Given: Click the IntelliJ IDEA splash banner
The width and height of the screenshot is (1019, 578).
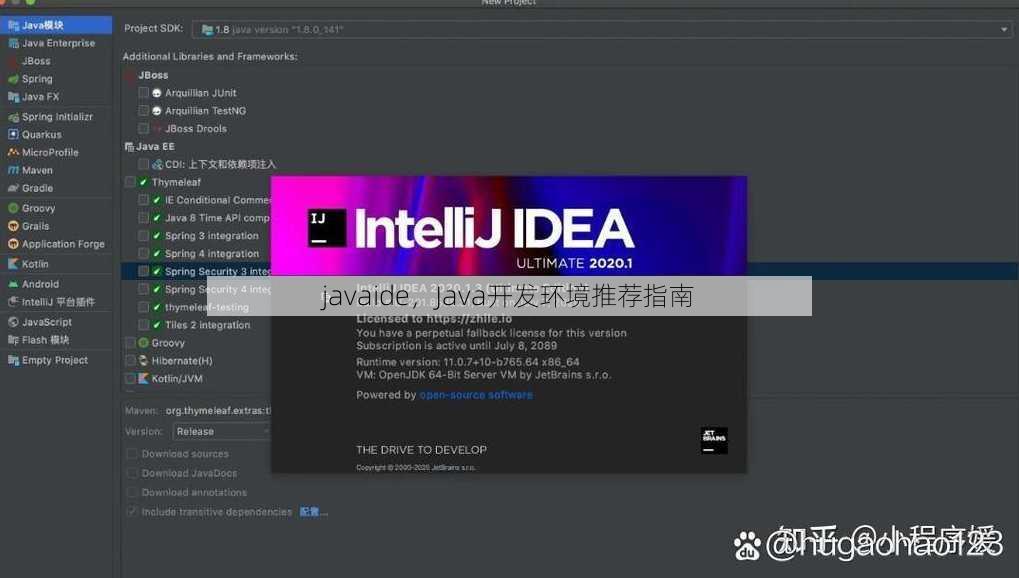Looking at the screenshot, I should coord(508,226).
